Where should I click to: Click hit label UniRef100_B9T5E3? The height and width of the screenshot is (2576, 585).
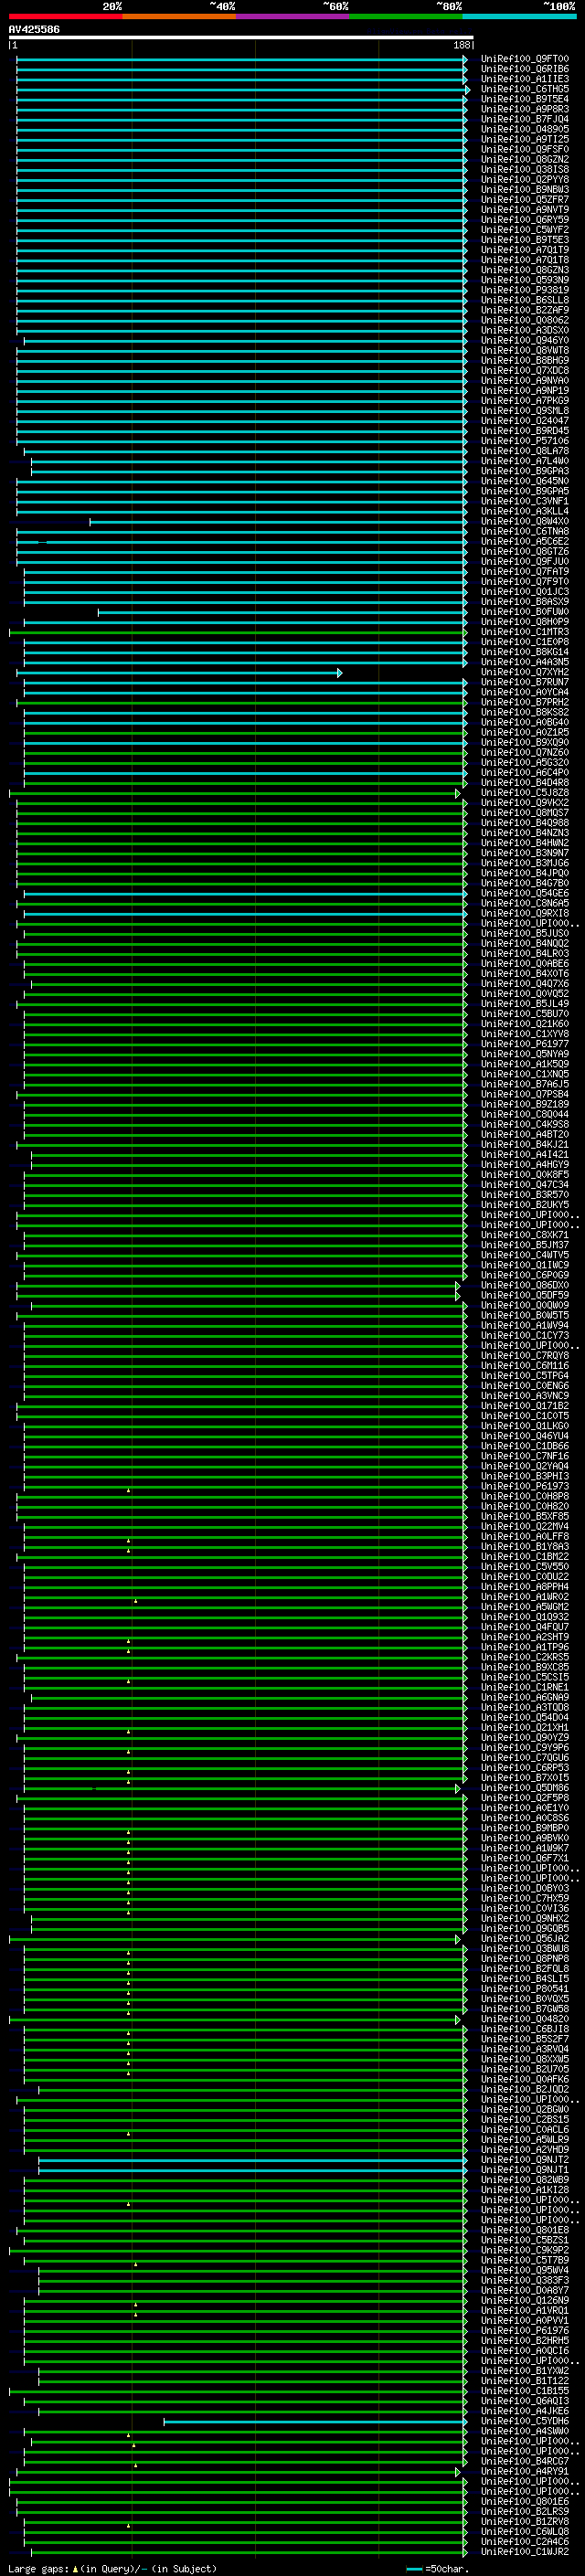tap(525, 240)
